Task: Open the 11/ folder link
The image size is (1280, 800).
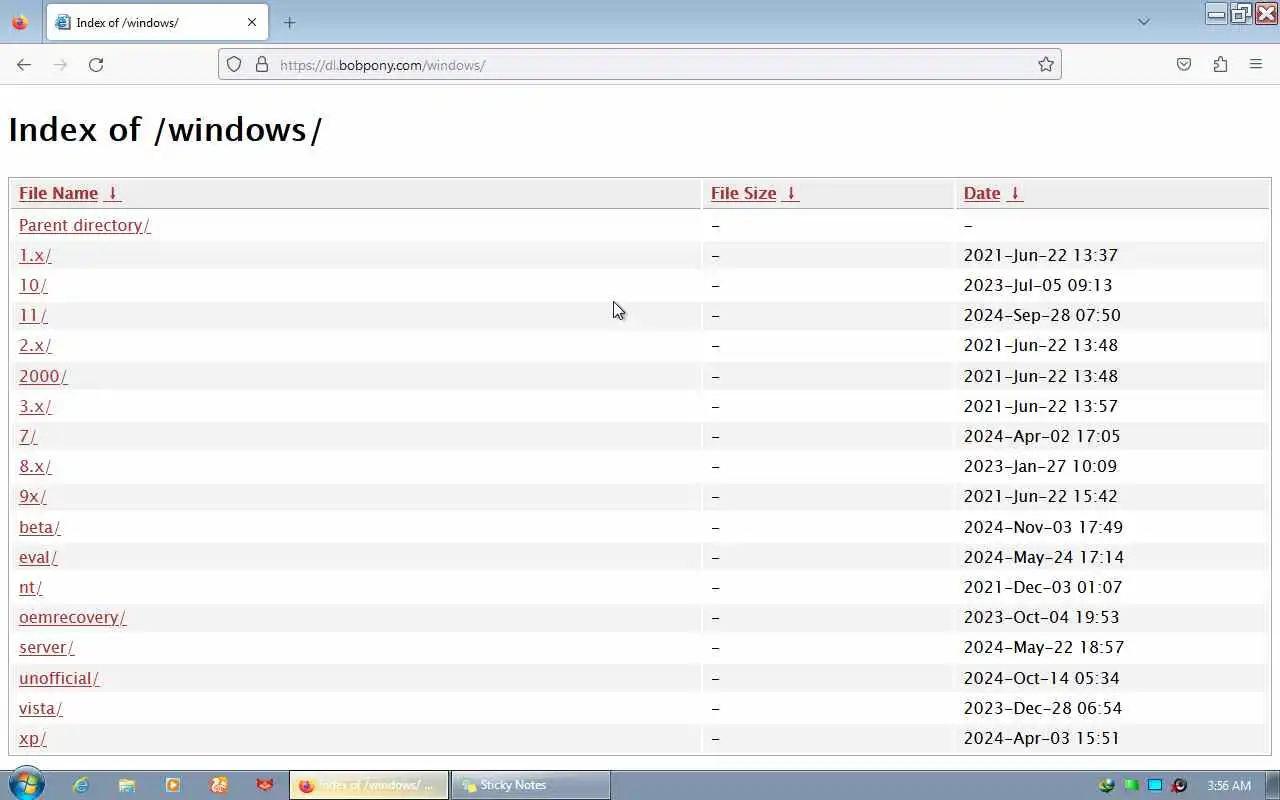Action: [x=33, y=315]
